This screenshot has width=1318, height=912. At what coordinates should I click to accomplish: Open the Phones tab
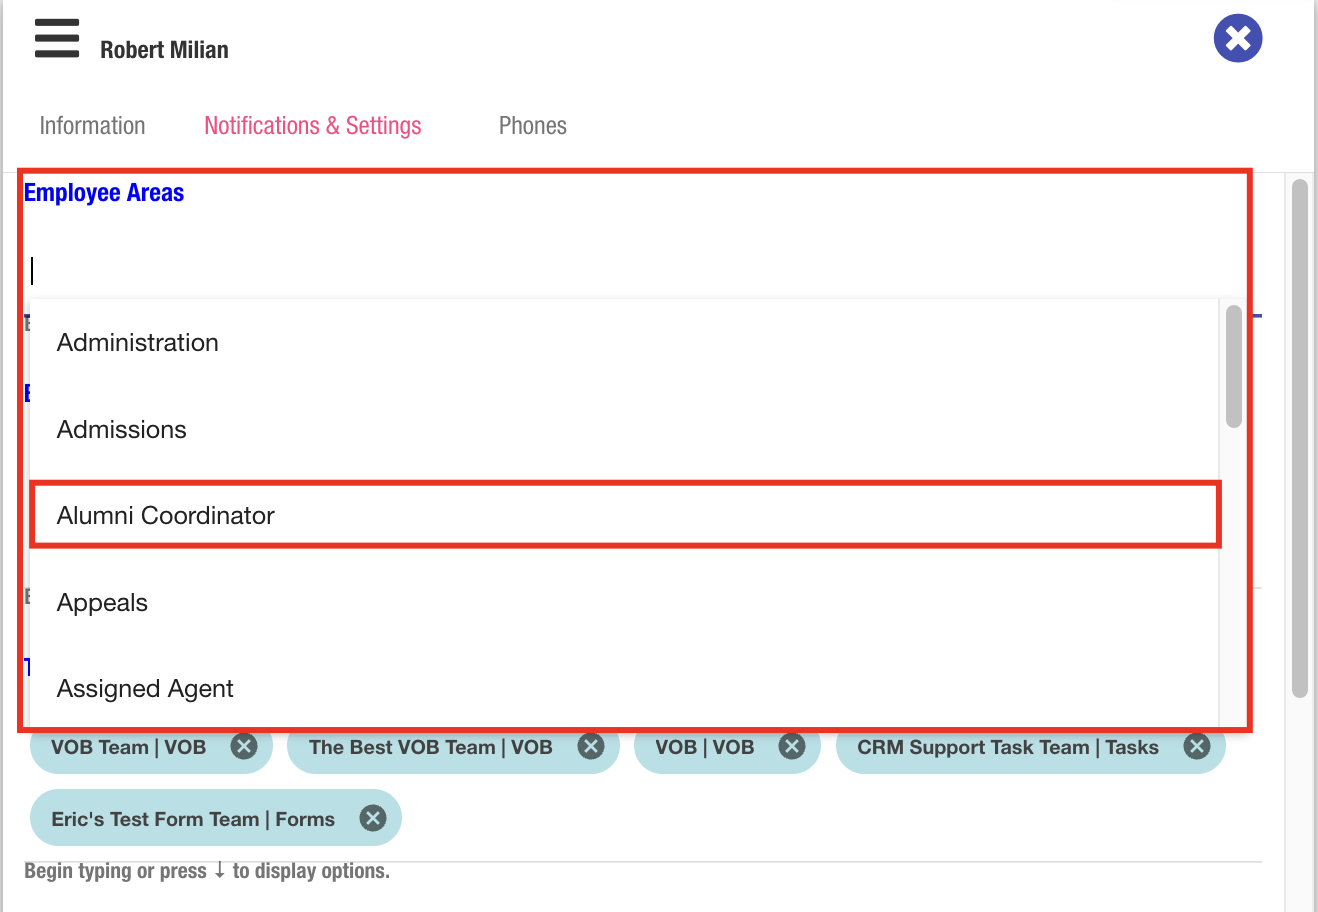[x=532, y=126]
